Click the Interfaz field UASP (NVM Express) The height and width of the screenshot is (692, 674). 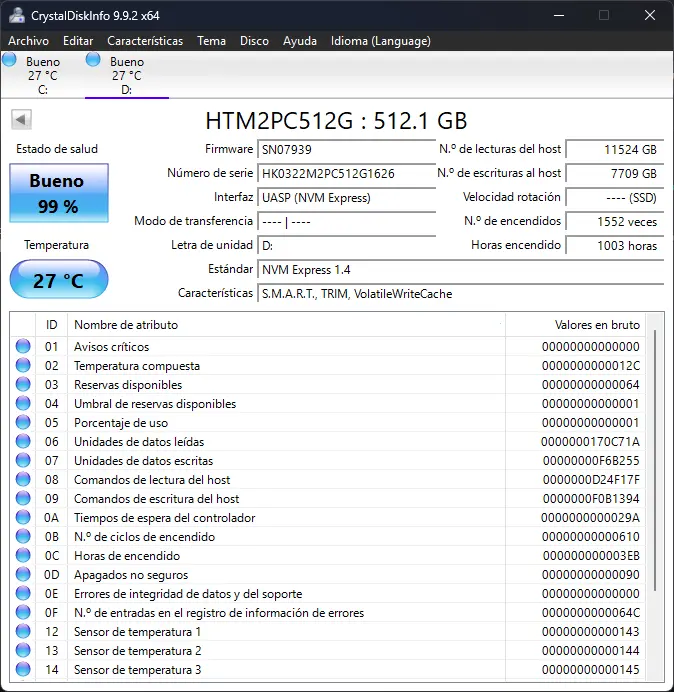coord(346,197)
